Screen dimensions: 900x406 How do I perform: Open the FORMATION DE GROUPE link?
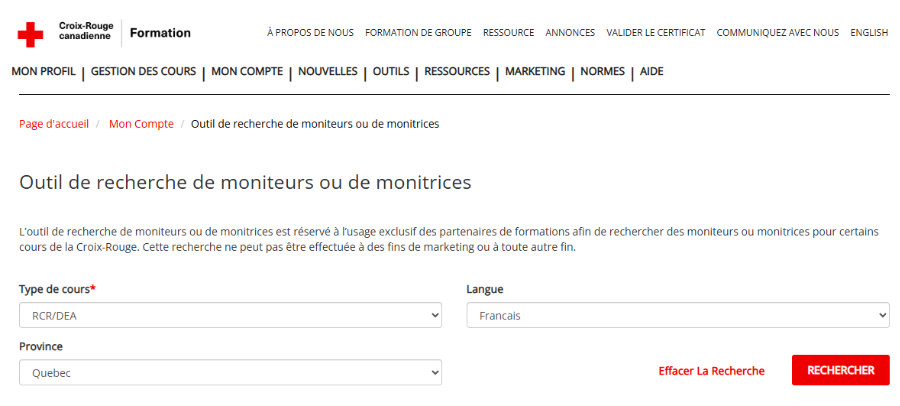pyautogui.click(x=418, y=33)
